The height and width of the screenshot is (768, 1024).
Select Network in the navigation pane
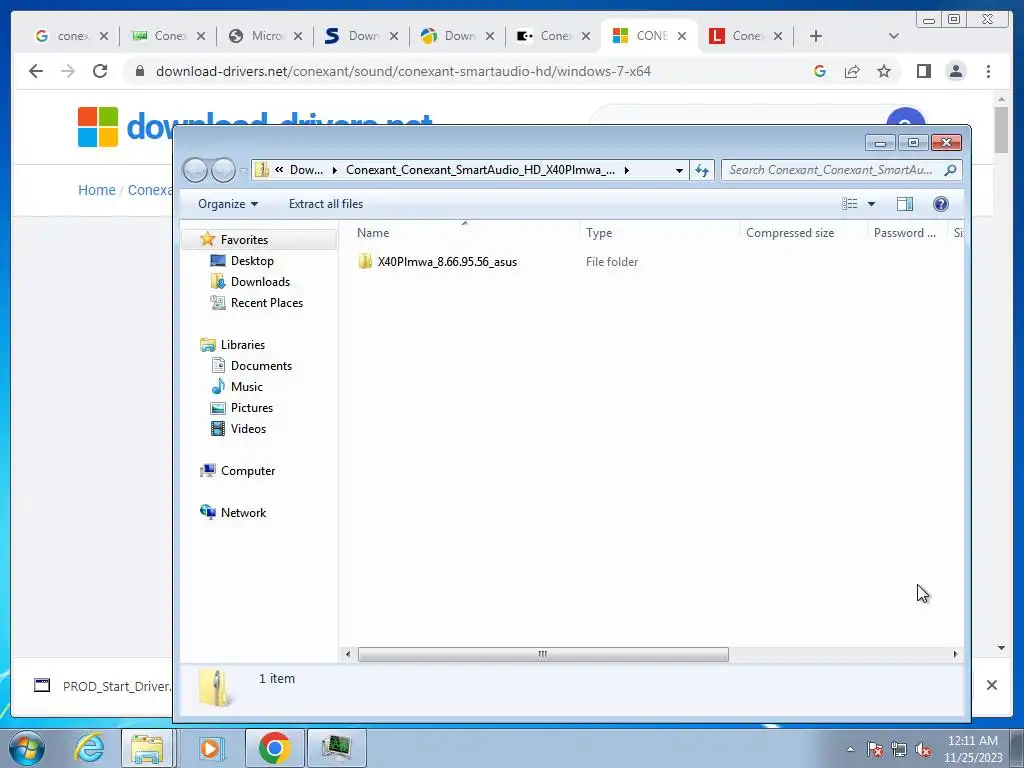(x=243, y=513)
